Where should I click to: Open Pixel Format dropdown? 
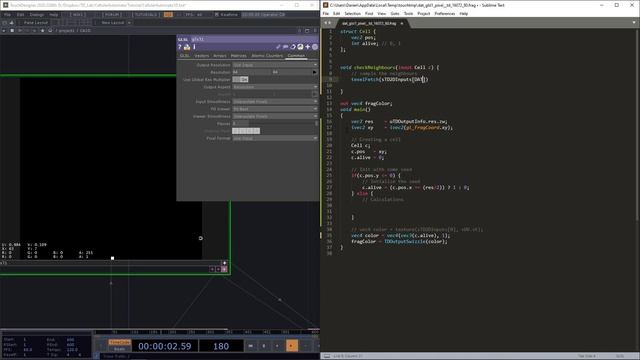pyautogui.click(x=275, y=138)
